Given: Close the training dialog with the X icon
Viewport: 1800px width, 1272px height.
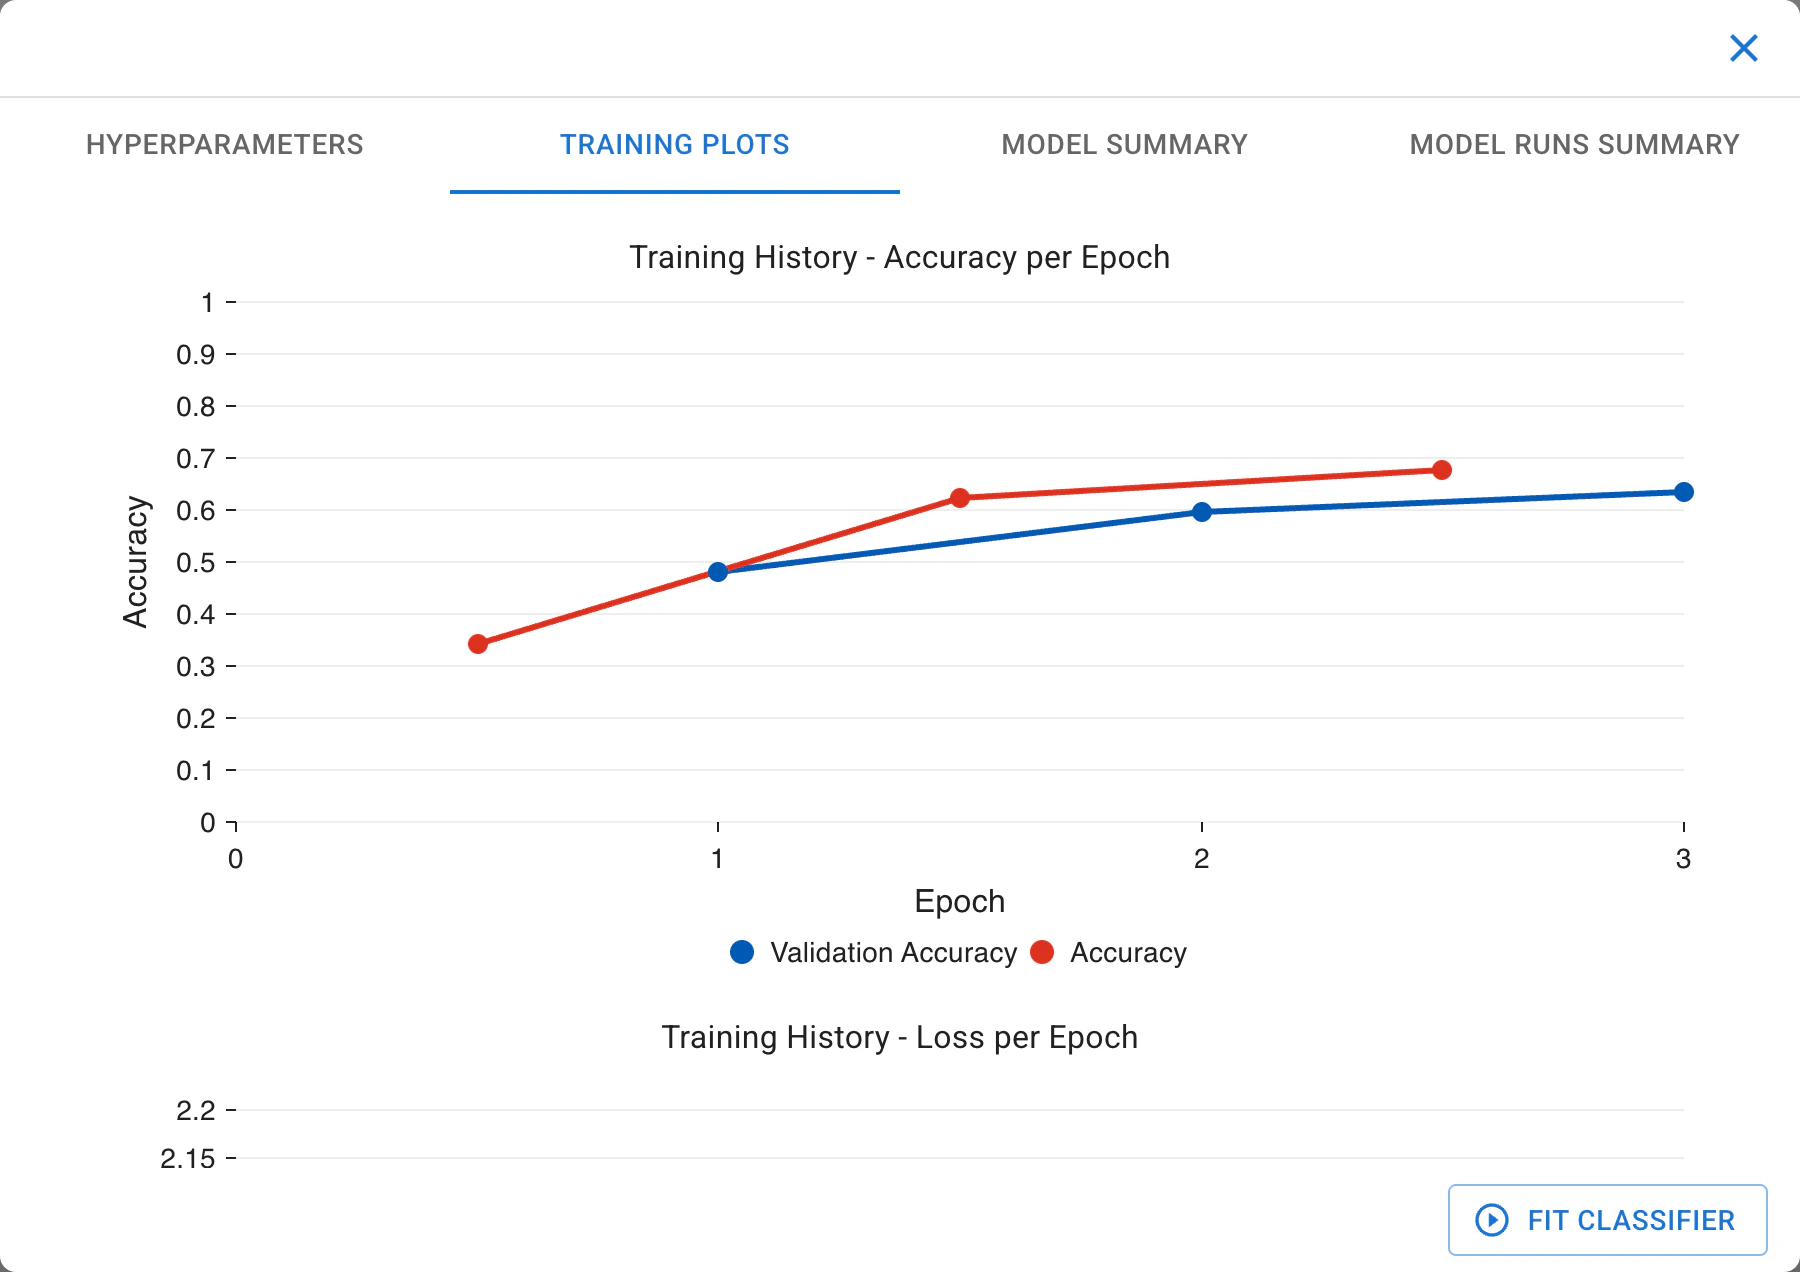Looking at the screenshot, I should tap(1743, 47).
